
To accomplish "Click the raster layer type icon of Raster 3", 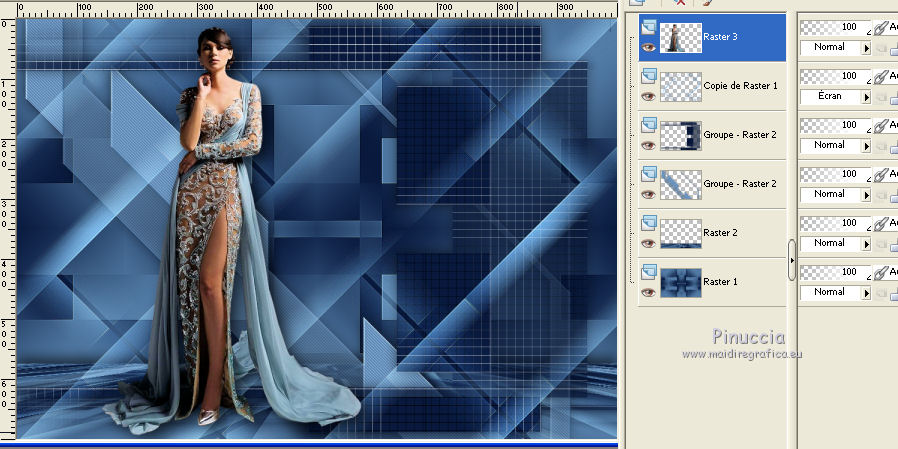I will coord(649,27).
